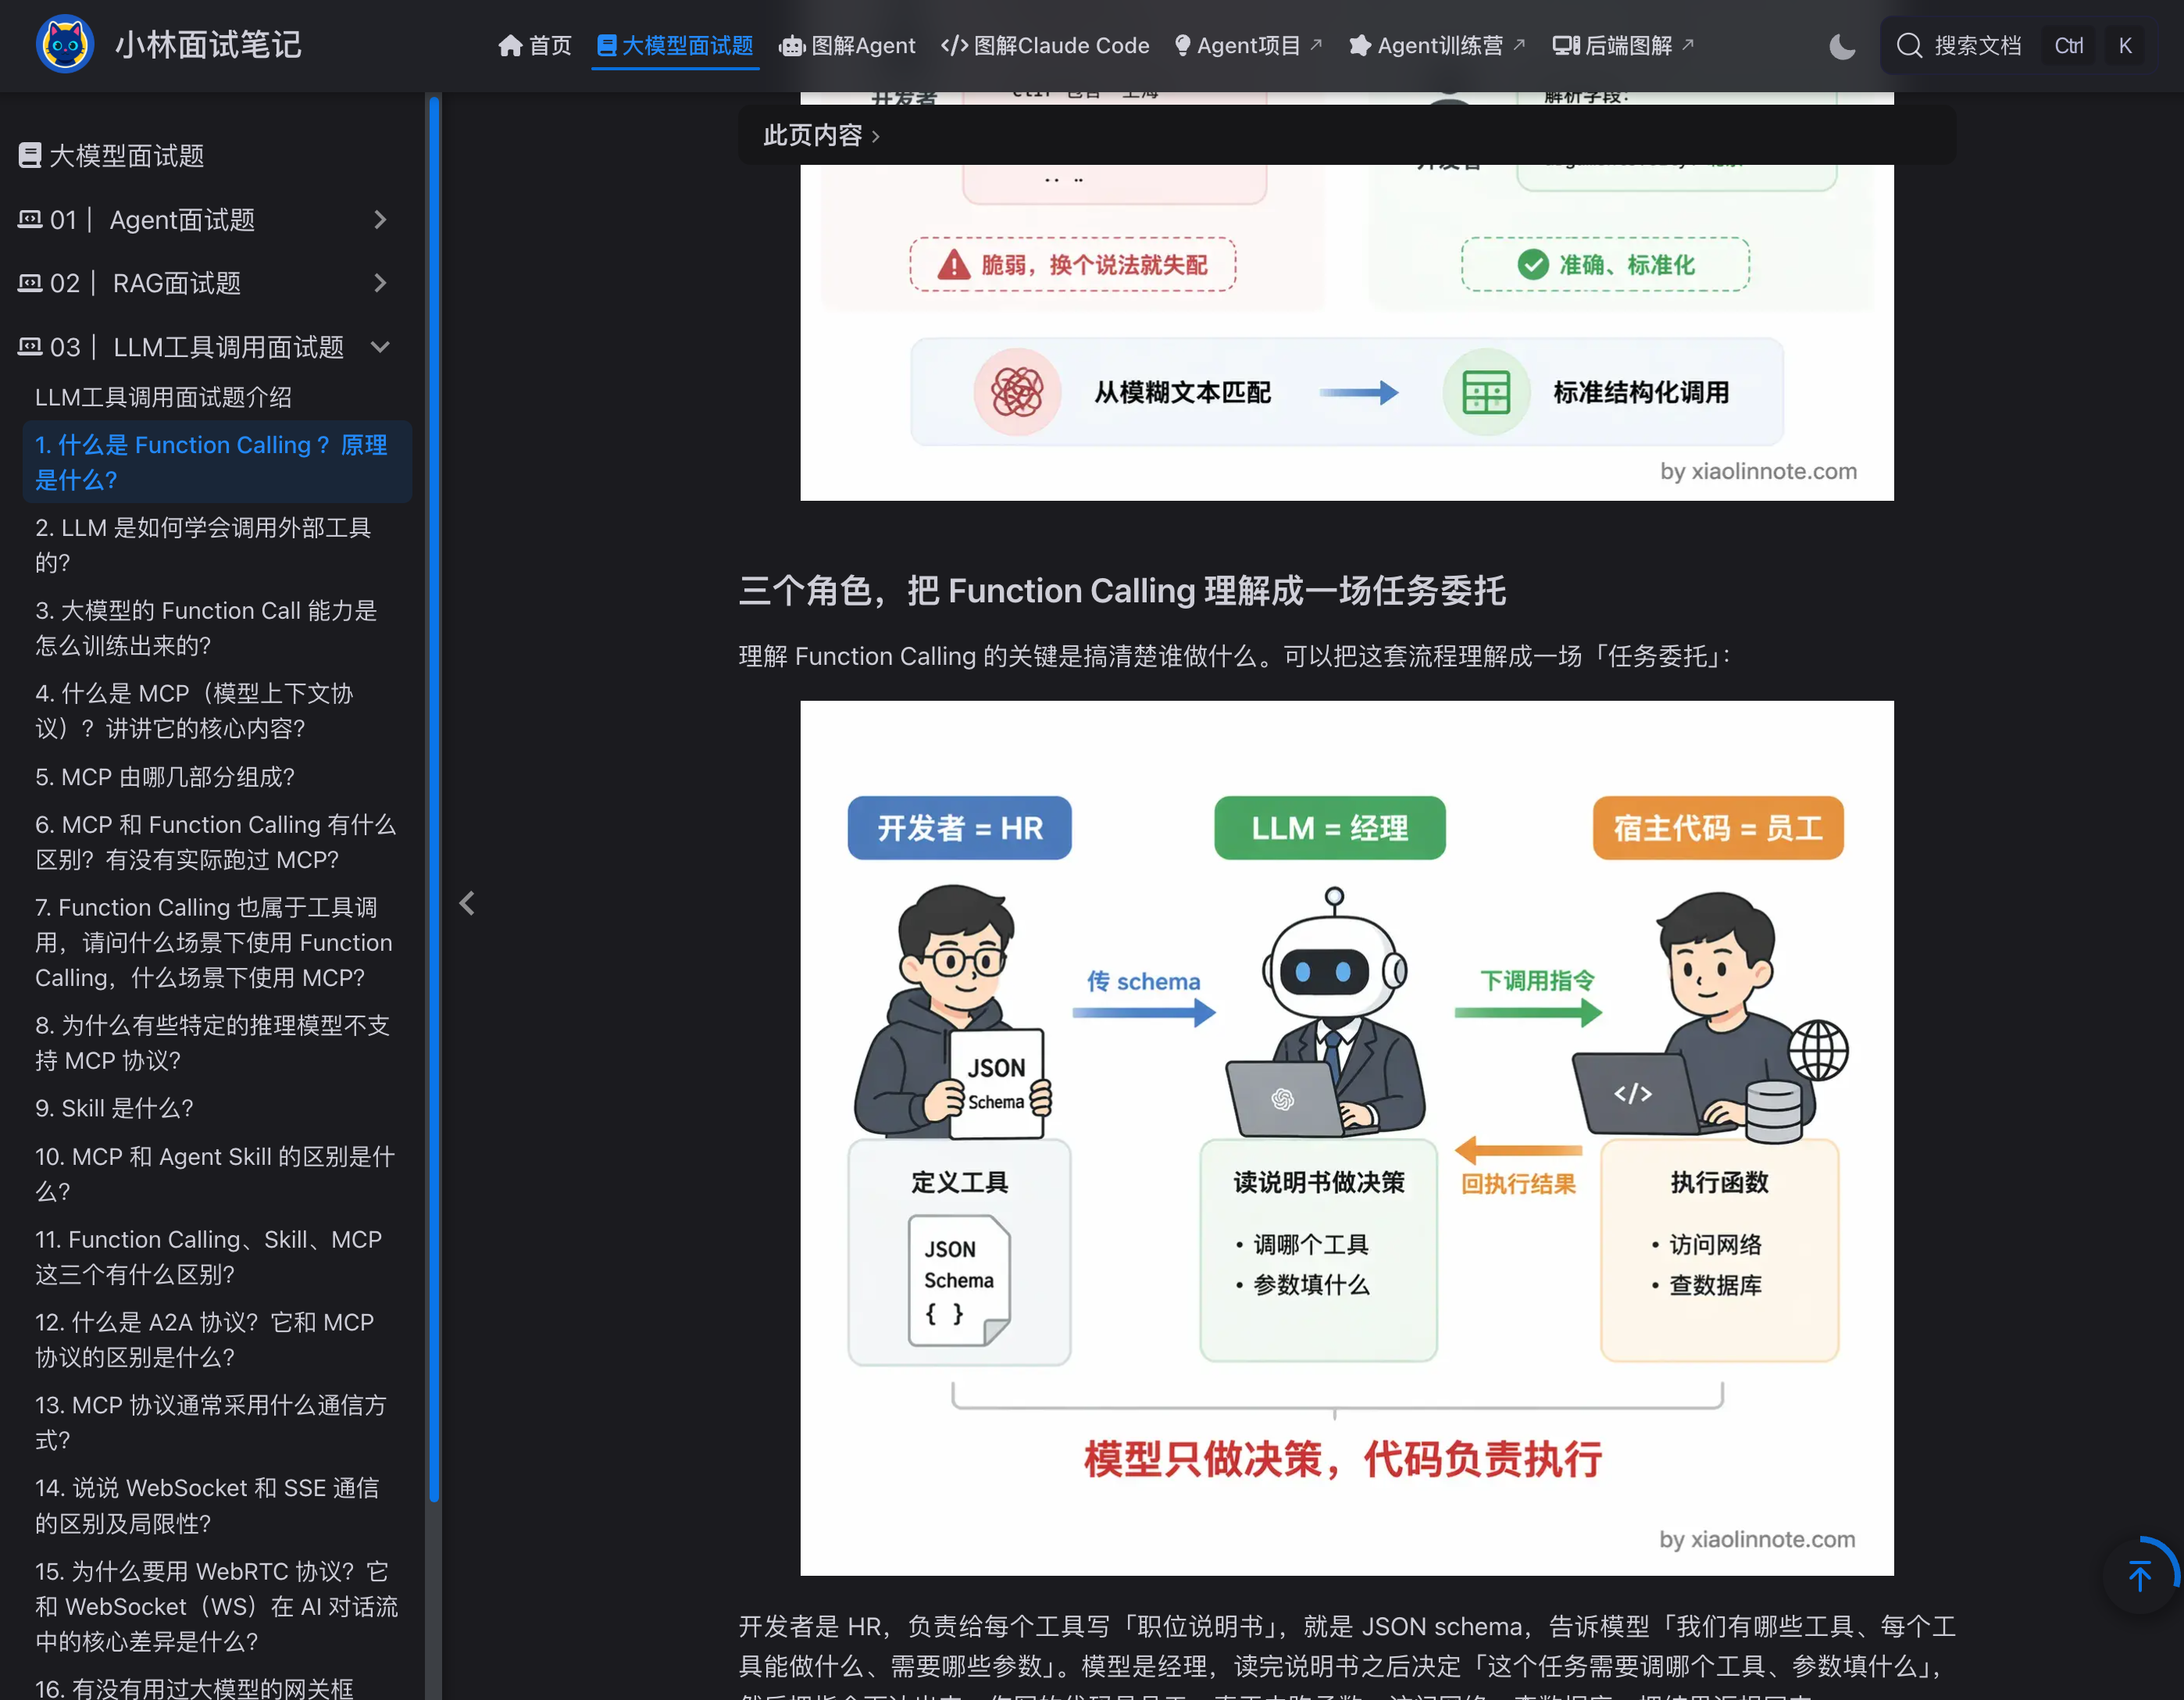This screenshot has height=1700, width=2184.
Task: Open 7. Function Calling 也属于工具调用 item
Action: pyautogui.click(x=217, y=943)
